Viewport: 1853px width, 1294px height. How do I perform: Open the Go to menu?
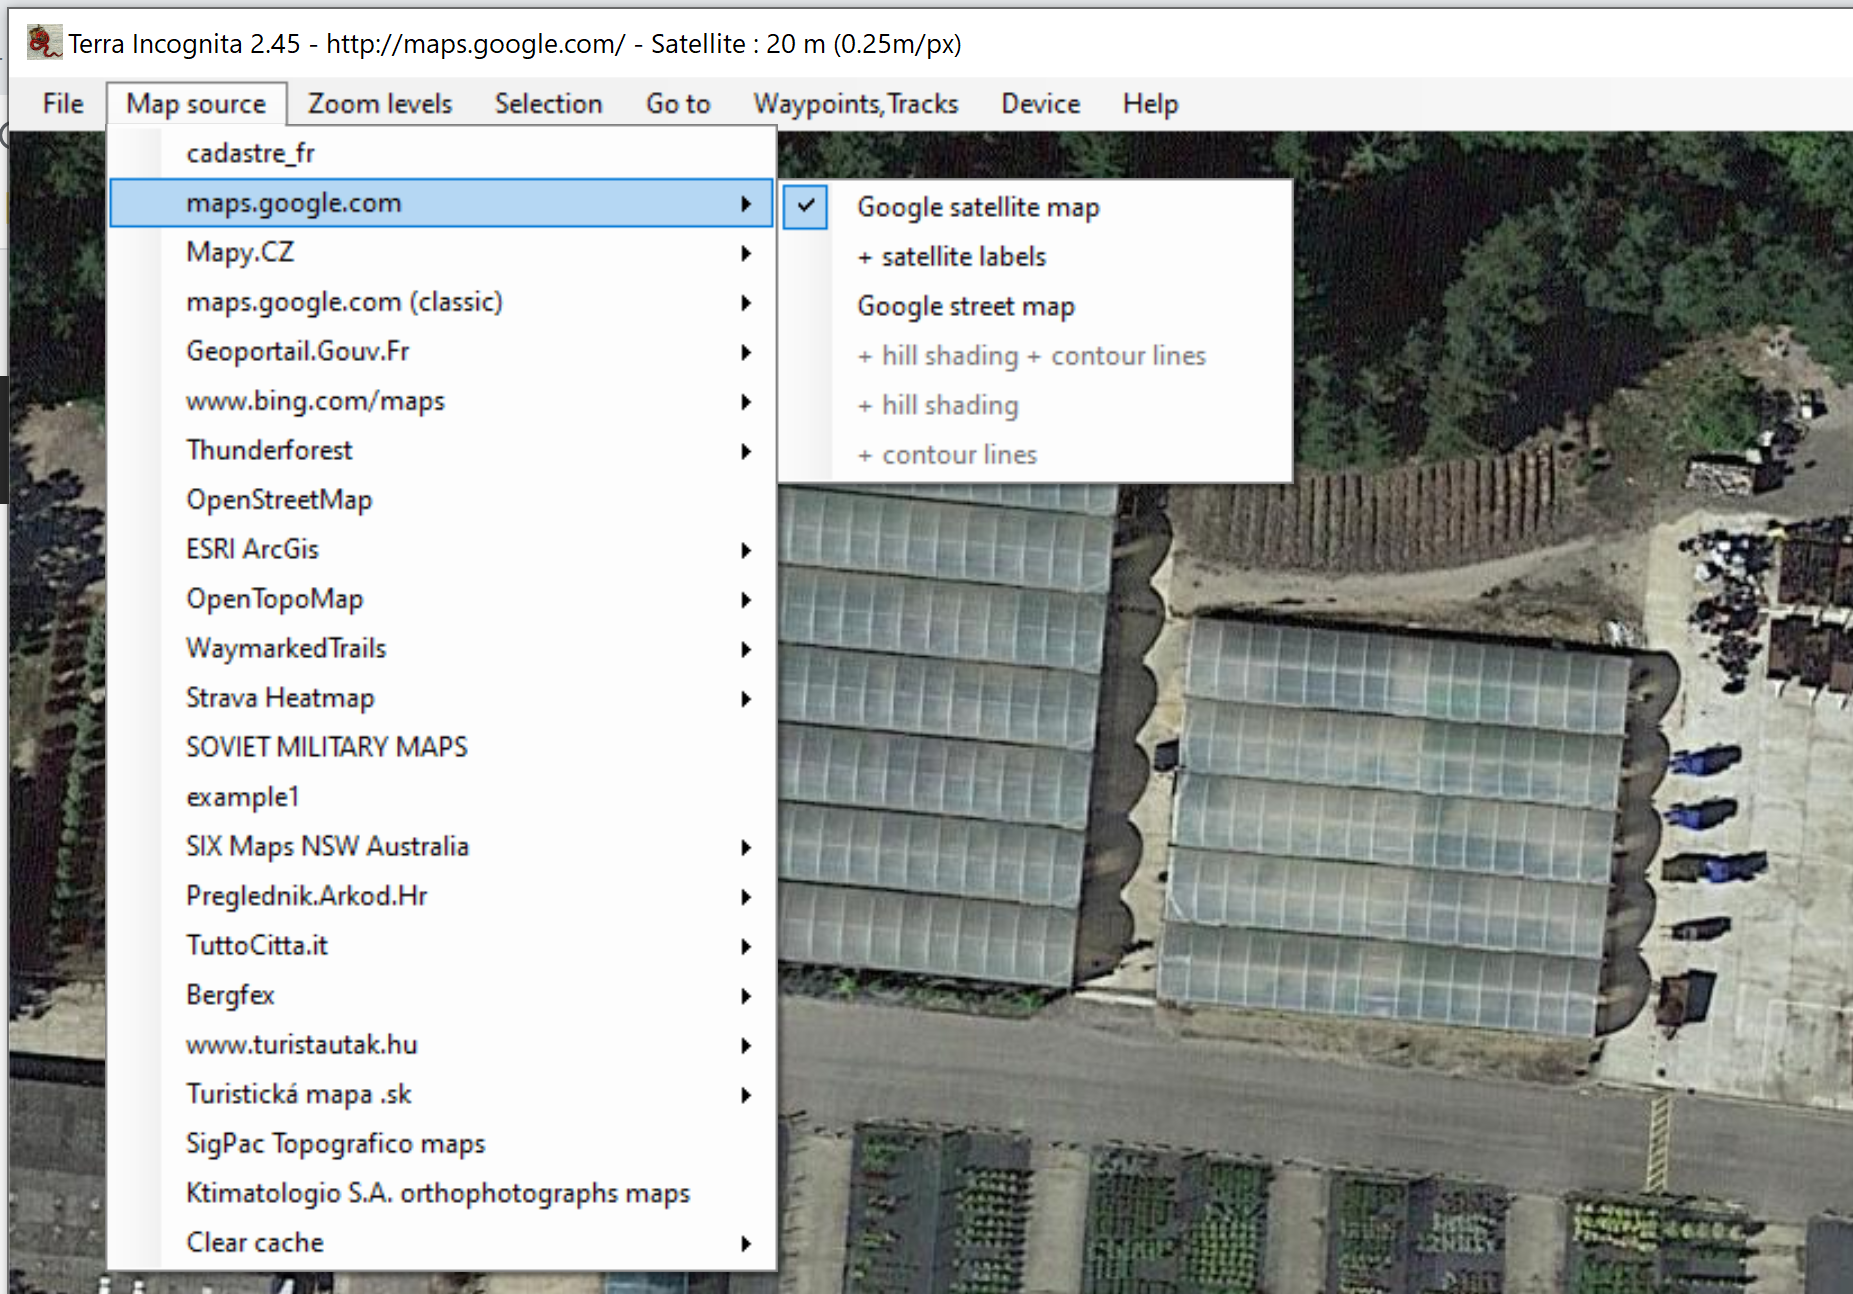tap(678, 104)
